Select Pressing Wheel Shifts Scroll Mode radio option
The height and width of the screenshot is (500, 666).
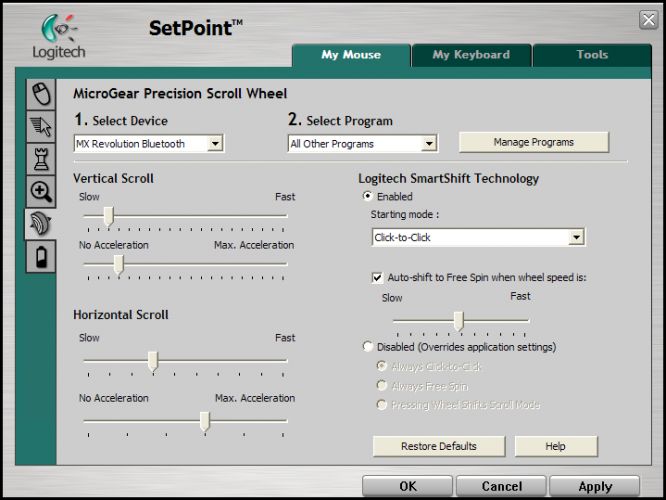coord(382,404)
